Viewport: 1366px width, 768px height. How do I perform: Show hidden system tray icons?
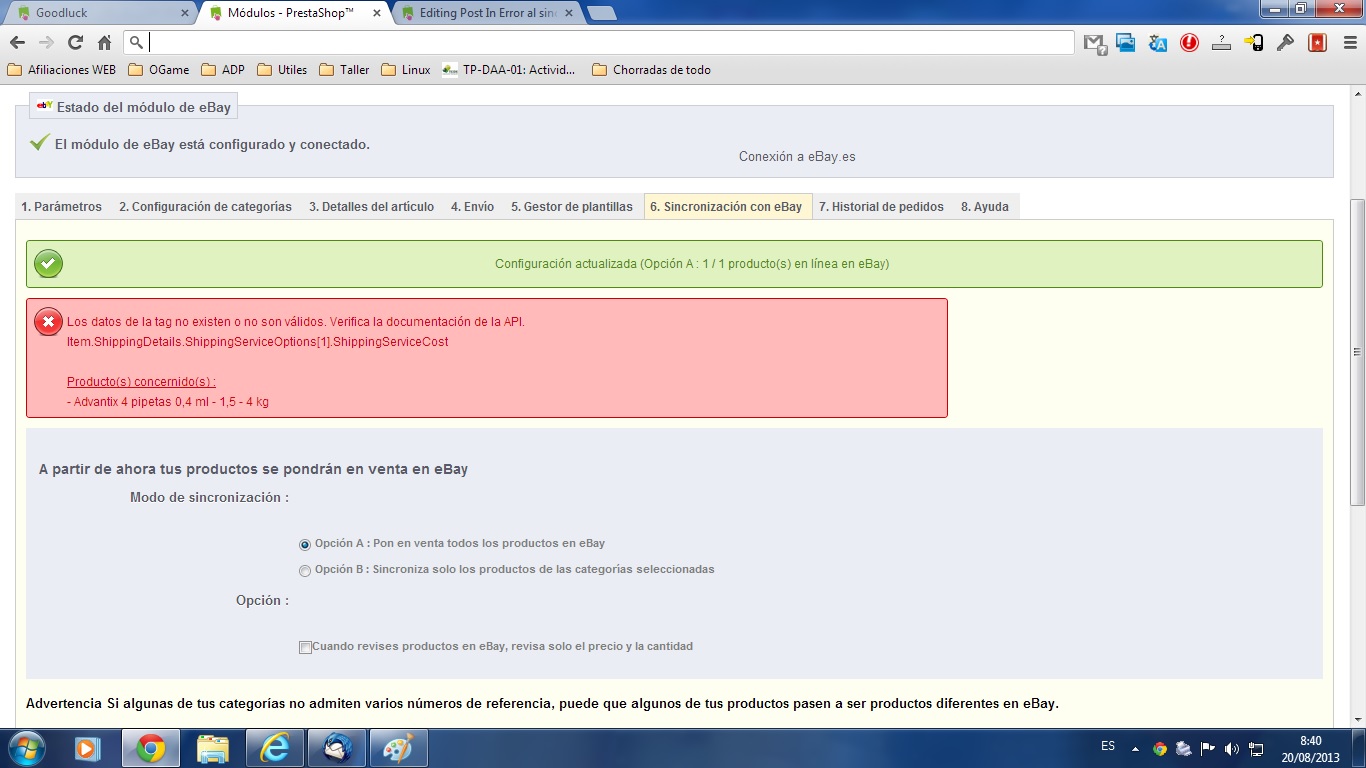point(1135,748)
